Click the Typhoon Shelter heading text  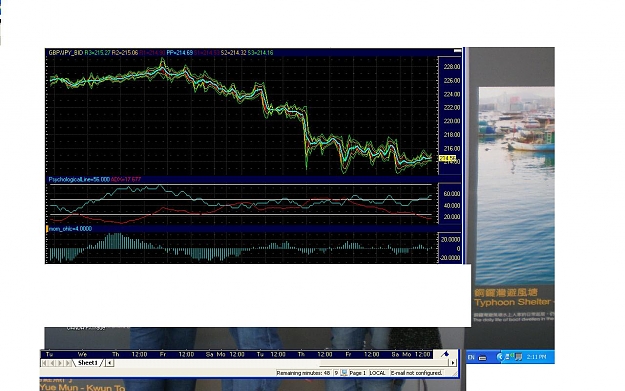point(513,302)
